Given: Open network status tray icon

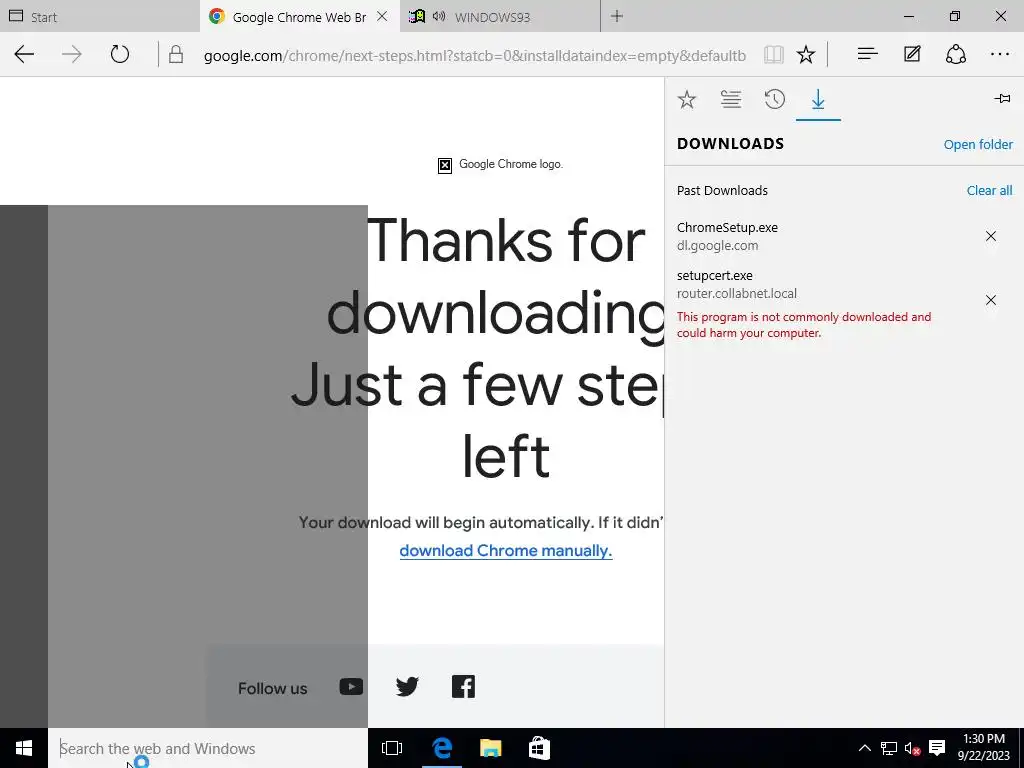Looking at the screenshot, I should pos(888,748).
